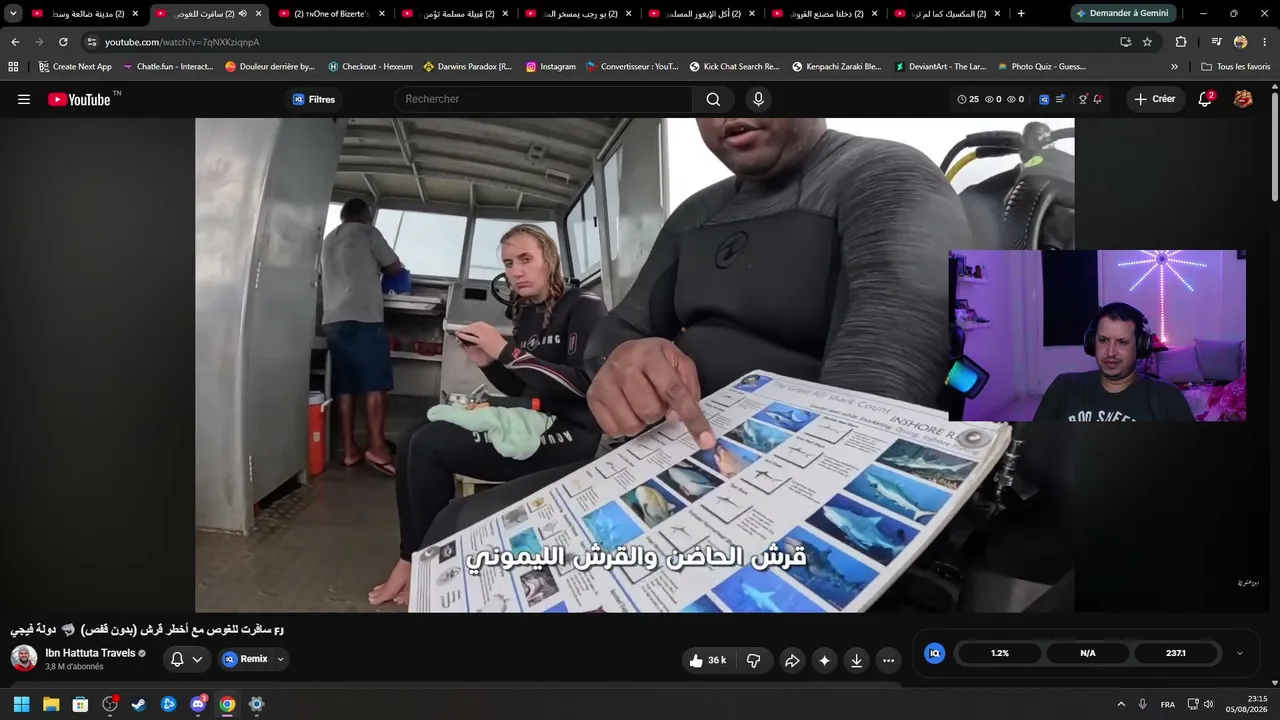Open File Explorer from the taskbar
This screenshot has width=1280, height=720.
coord(51,704)
